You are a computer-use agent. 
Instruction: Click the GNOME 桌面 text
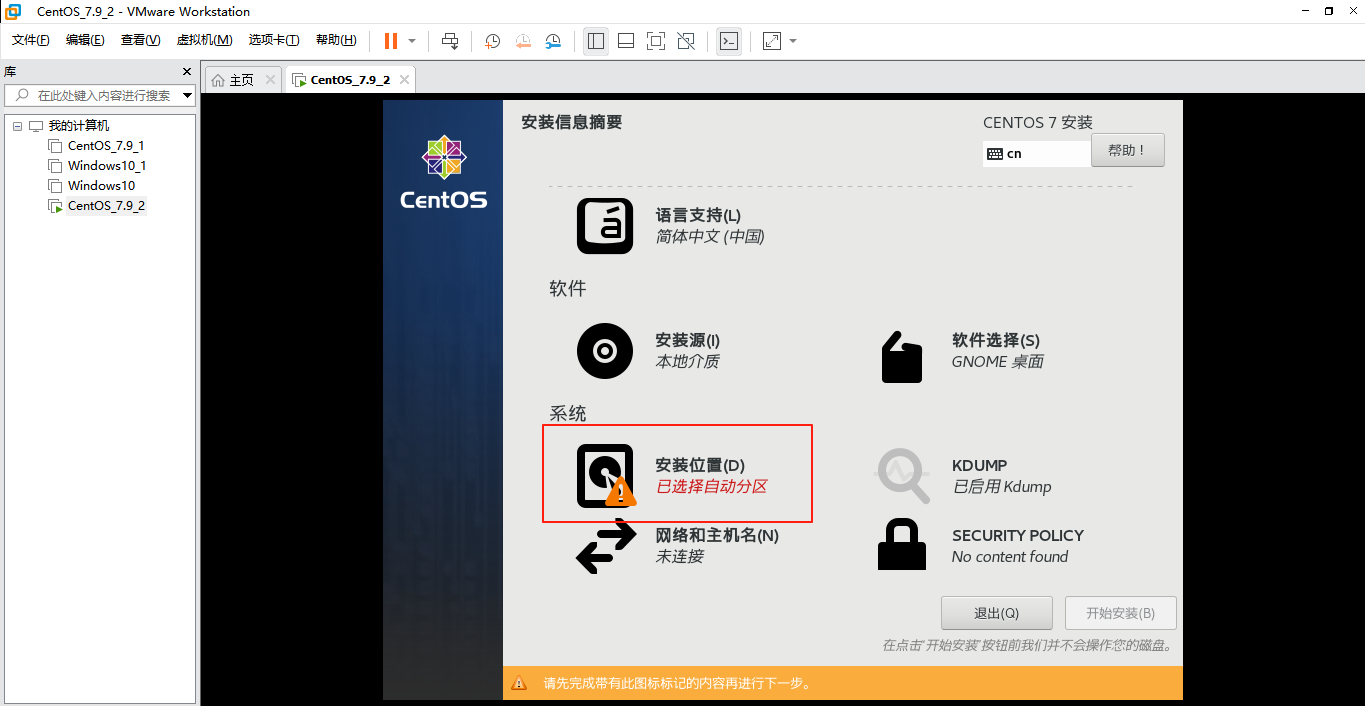click(998, 362)
